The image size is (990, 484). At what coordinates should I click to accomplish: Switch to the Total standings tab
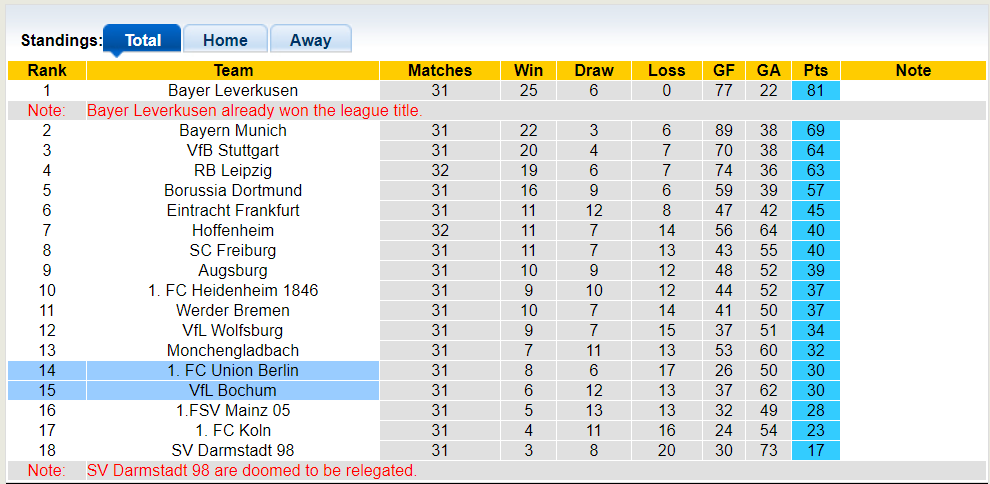tap(142, 40)
